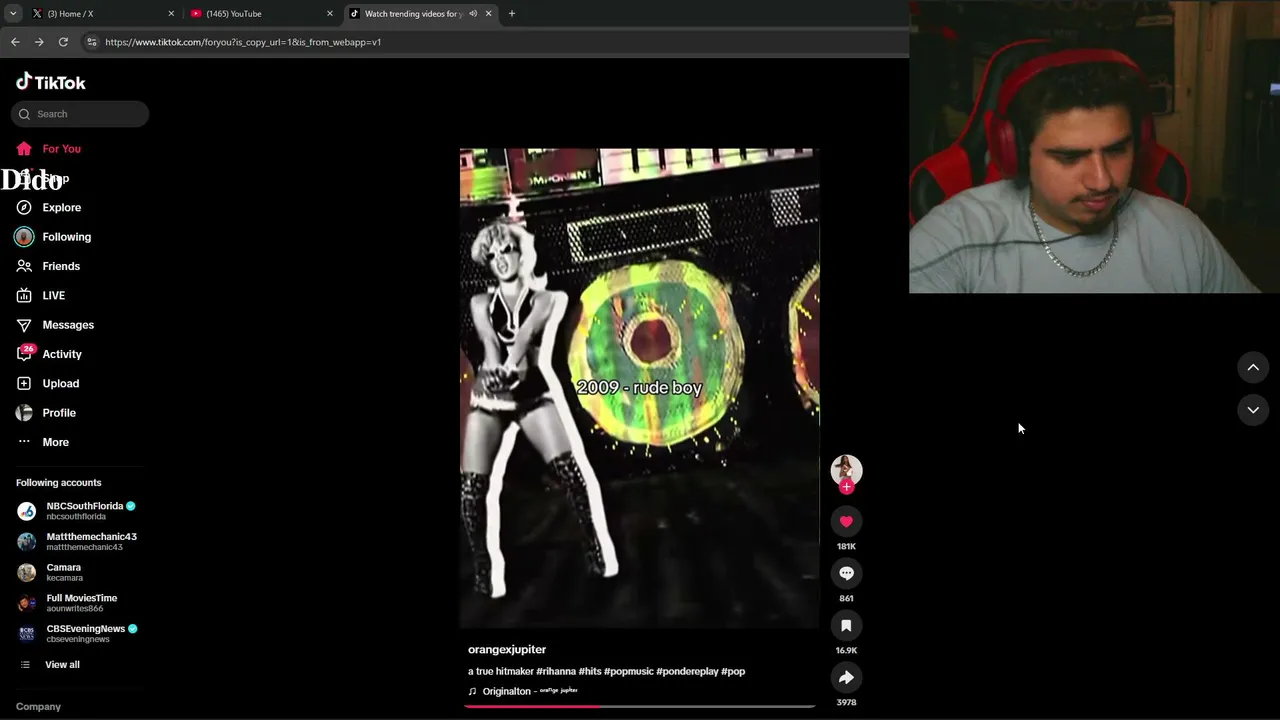Go to TikTok LIVE

pos(53,296)
